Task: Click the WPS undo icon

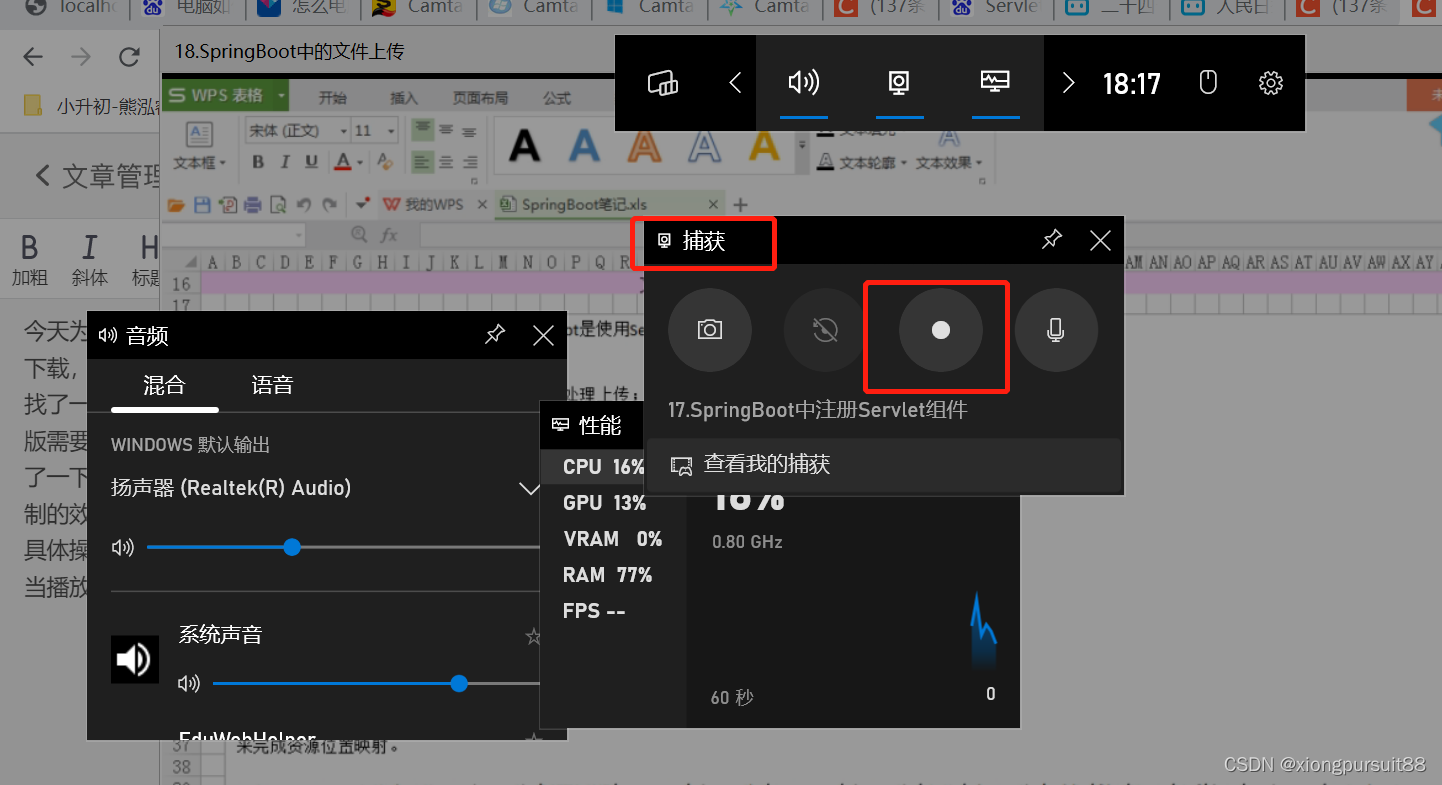Action: pyautogui.click(x=304, y=205)
